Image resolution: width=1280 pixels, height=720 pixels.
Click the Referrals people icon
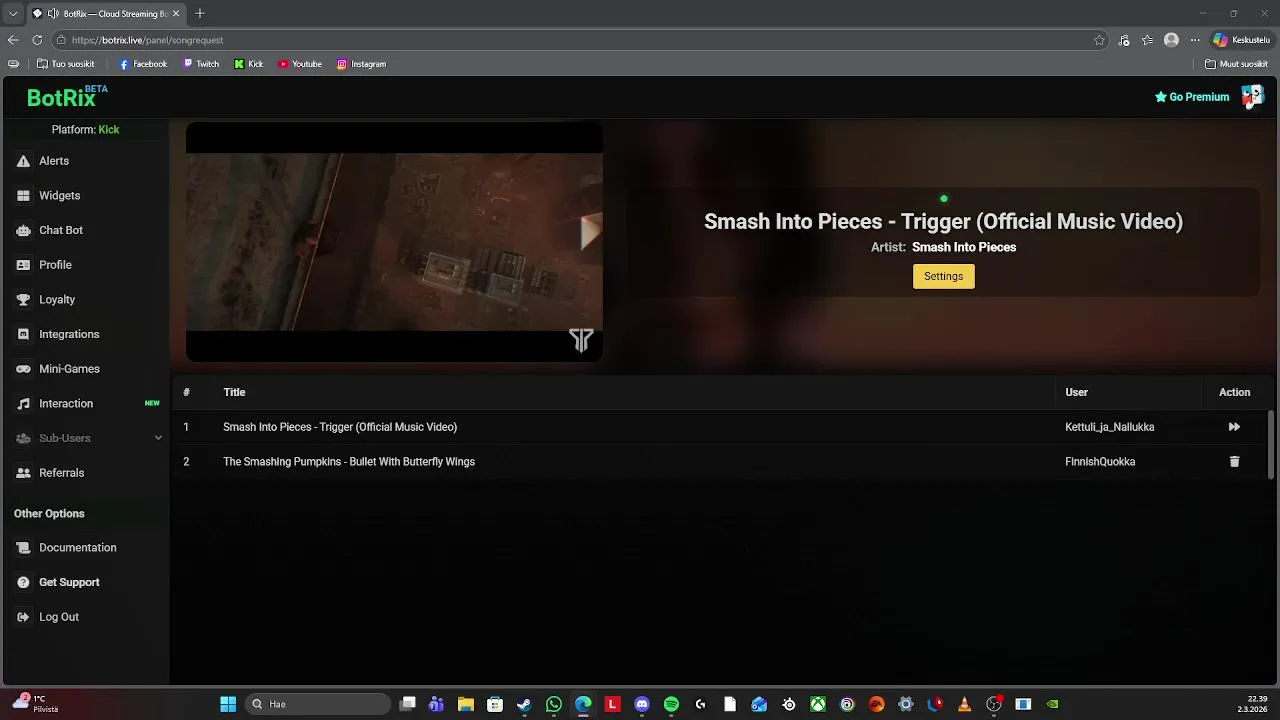tap(23, 473)
